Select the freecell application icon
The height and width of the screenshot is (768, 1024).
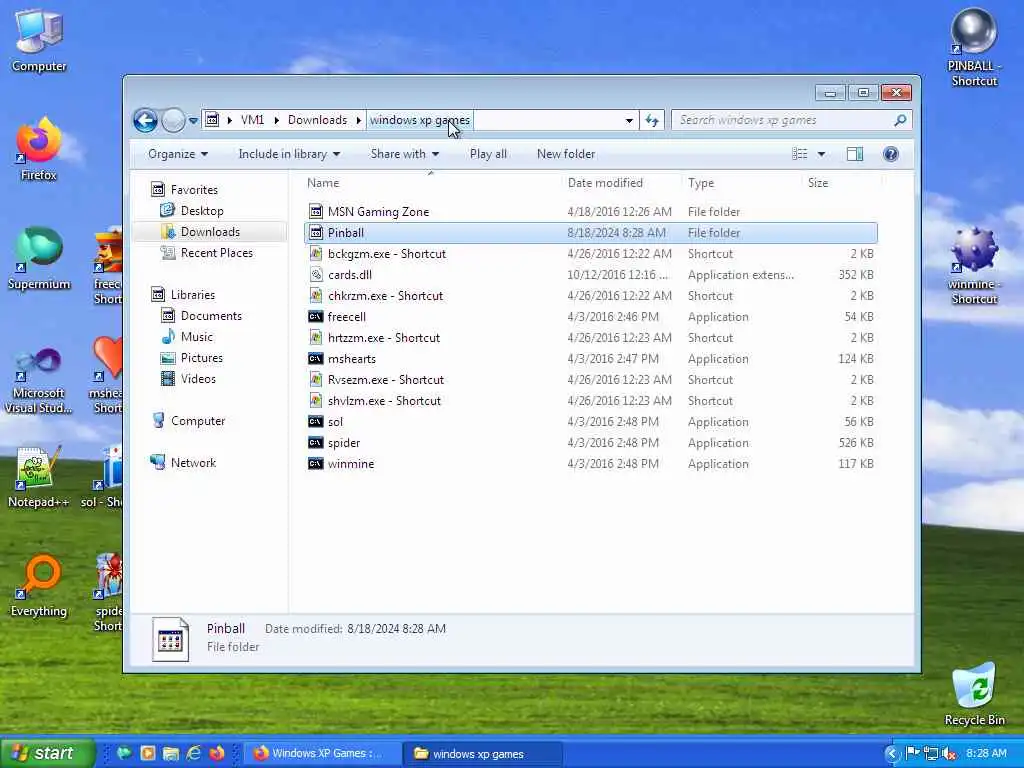coord(316,317)
